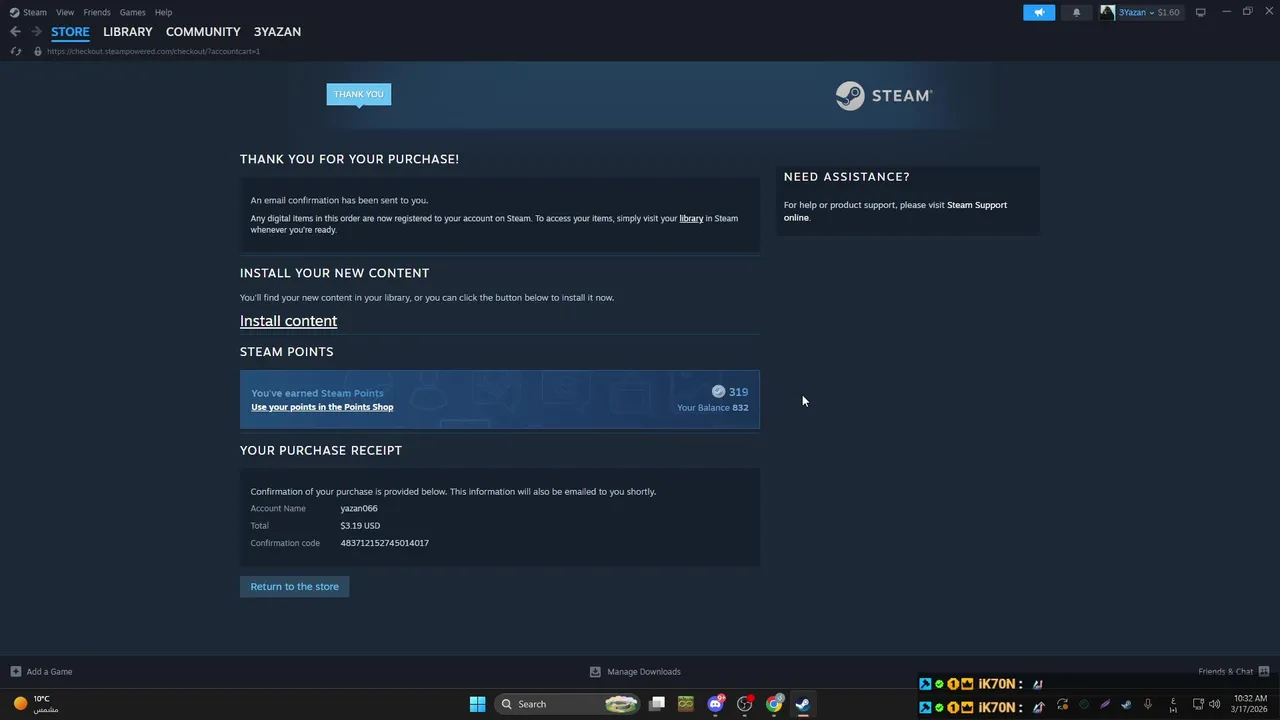Open the notifications bell

coord(1076,12)
